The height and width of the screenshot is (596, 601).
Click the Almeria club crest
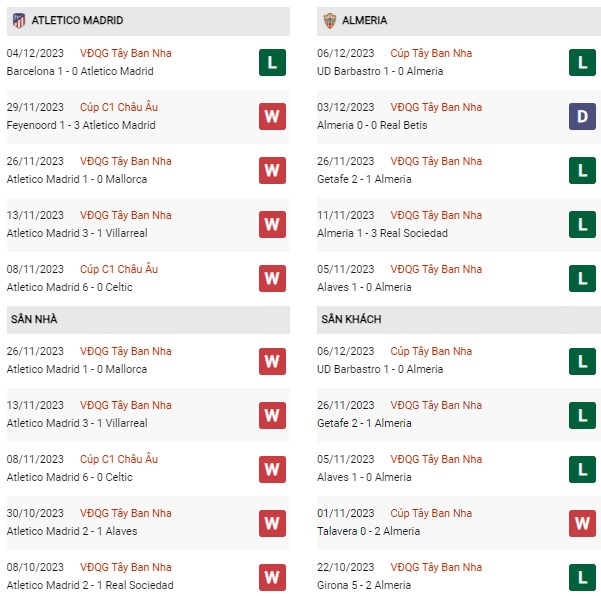pos(330,21)
